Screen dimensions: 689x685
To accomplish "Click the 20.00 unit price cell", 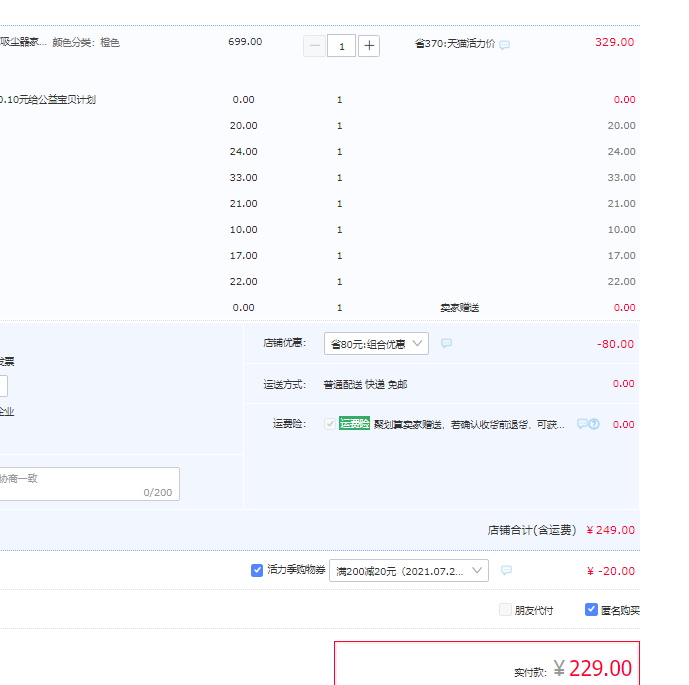I will pyautogui.click(x=243, y=126).
